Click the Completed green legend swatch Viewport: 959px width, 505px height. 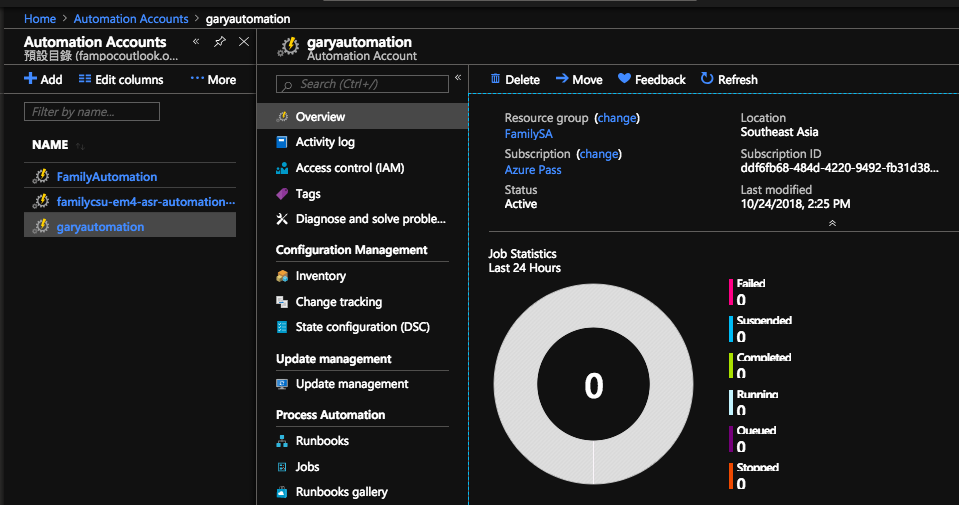tap(731, 366)
